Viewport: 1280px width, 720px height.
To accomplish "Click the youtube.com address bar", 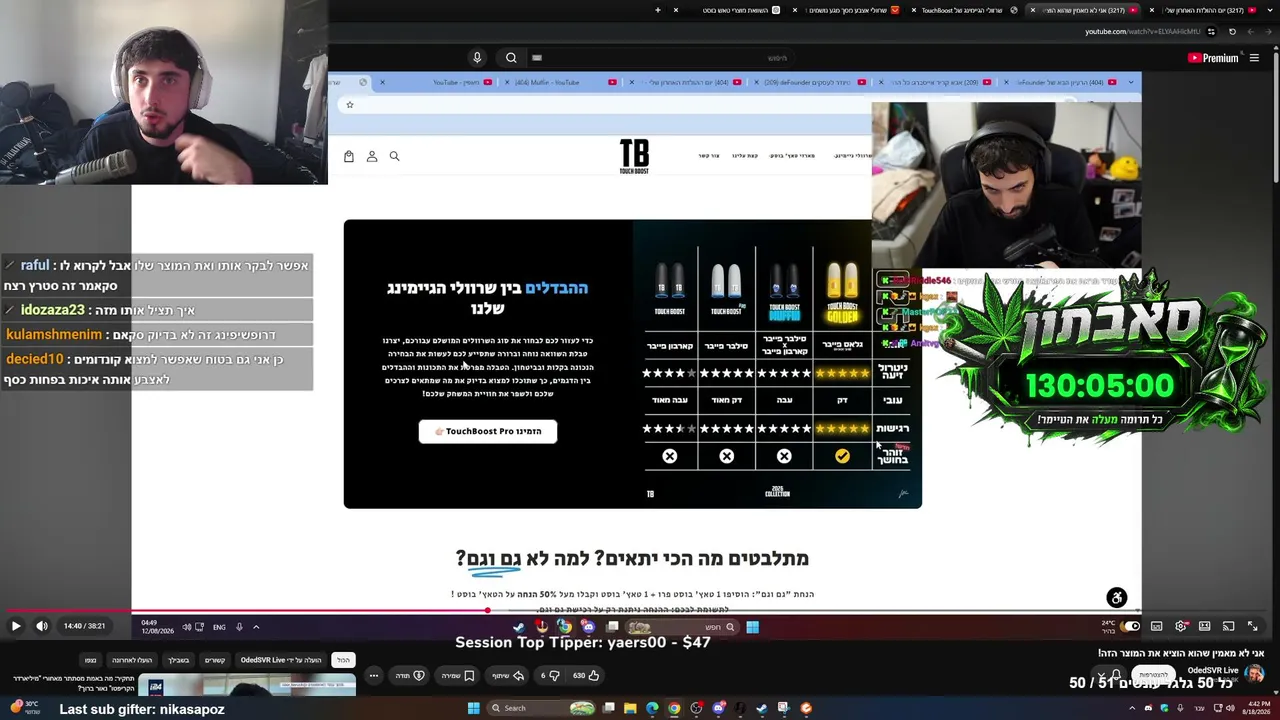I will coord(1143,32).
